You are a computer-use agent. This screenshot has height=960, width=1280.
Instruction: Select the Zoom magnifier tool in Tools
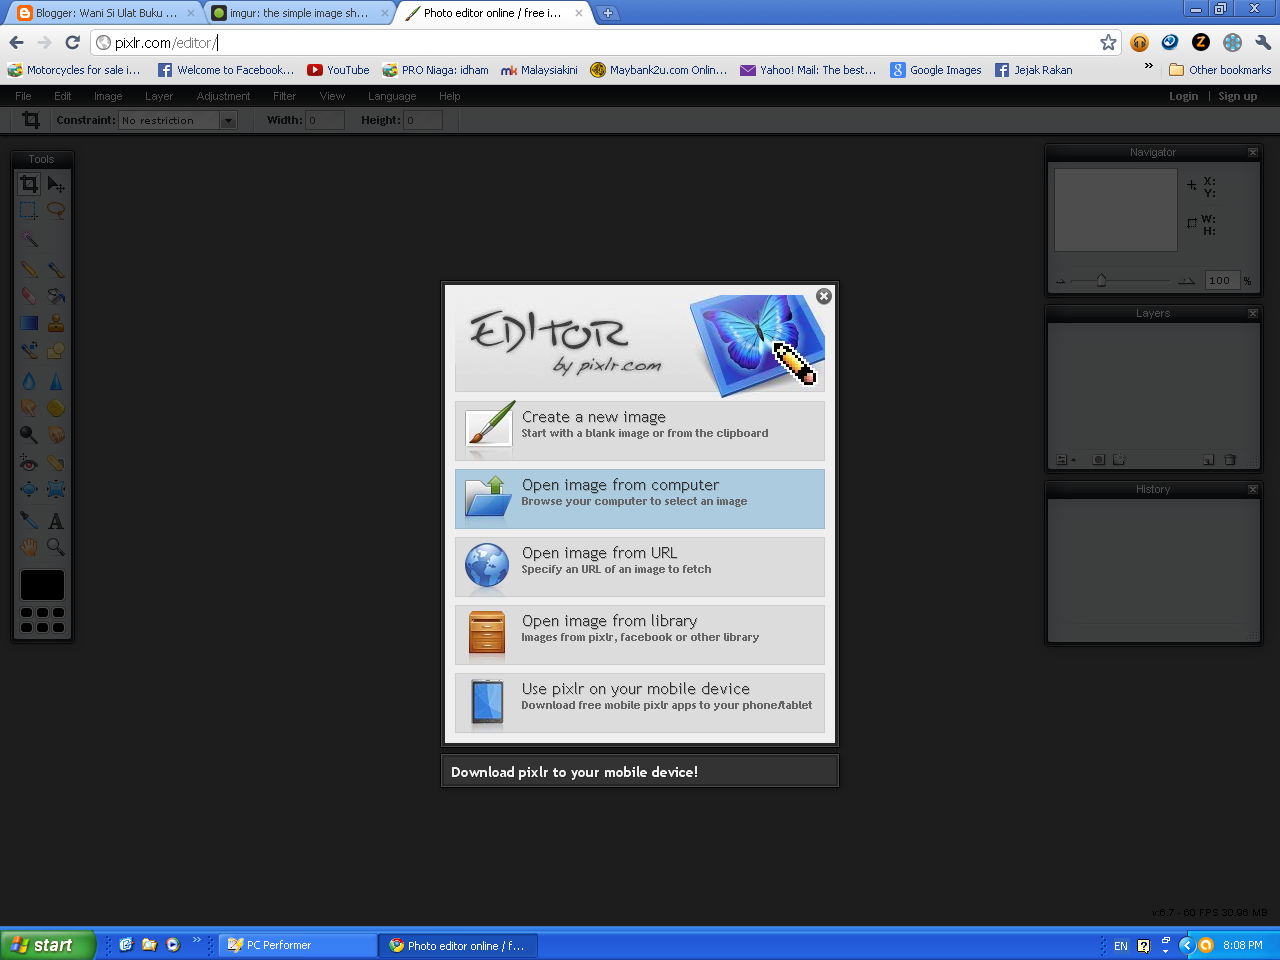click(56, 547)
